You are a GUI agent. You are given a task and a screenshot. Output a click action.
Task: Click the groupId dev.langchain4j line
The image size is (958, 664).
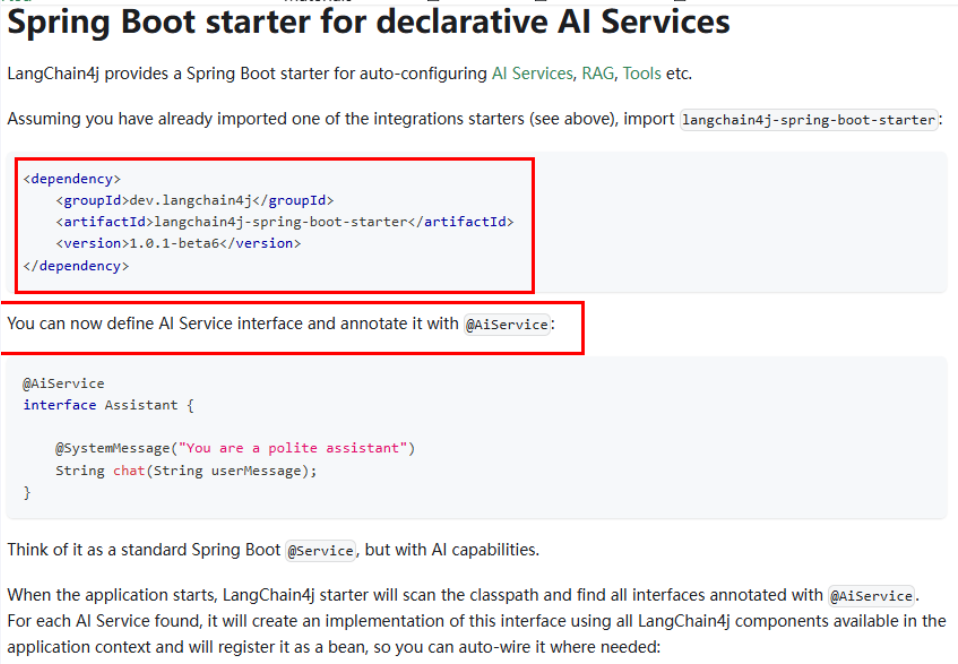click(x=194, y=200)
